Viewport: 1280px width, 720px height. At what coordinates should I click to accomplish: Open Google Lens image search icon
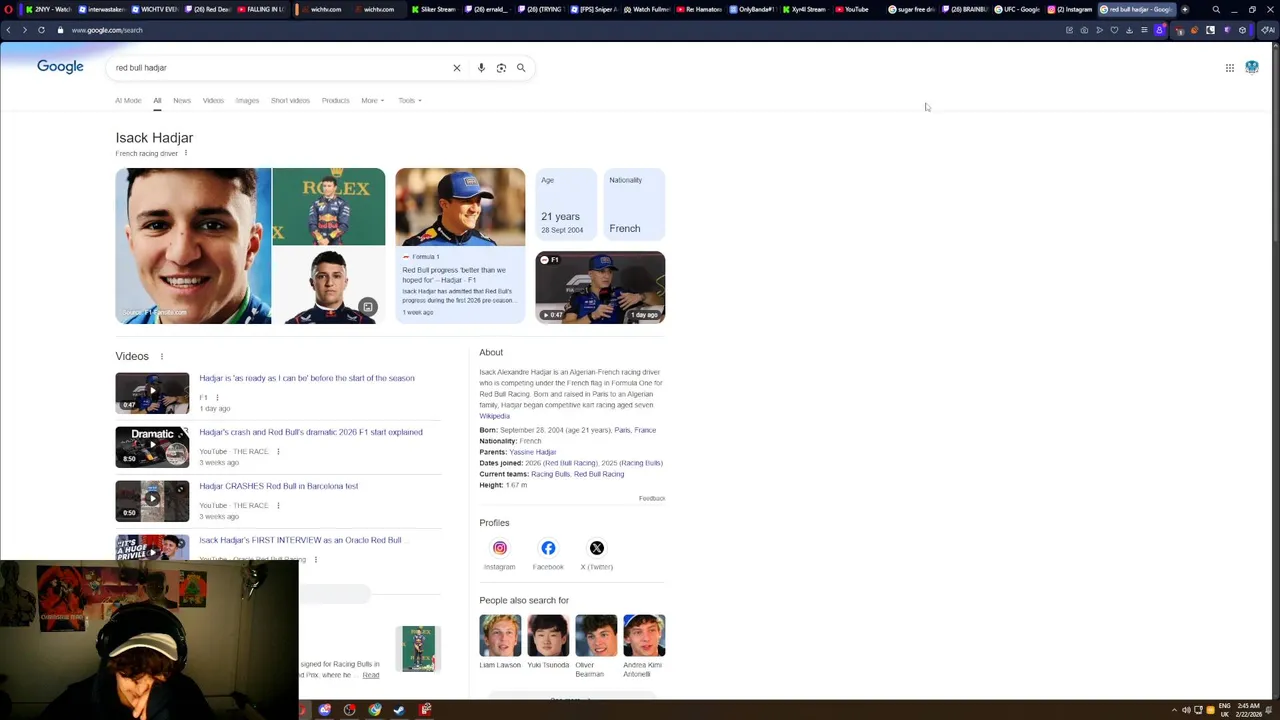(501, 68)
